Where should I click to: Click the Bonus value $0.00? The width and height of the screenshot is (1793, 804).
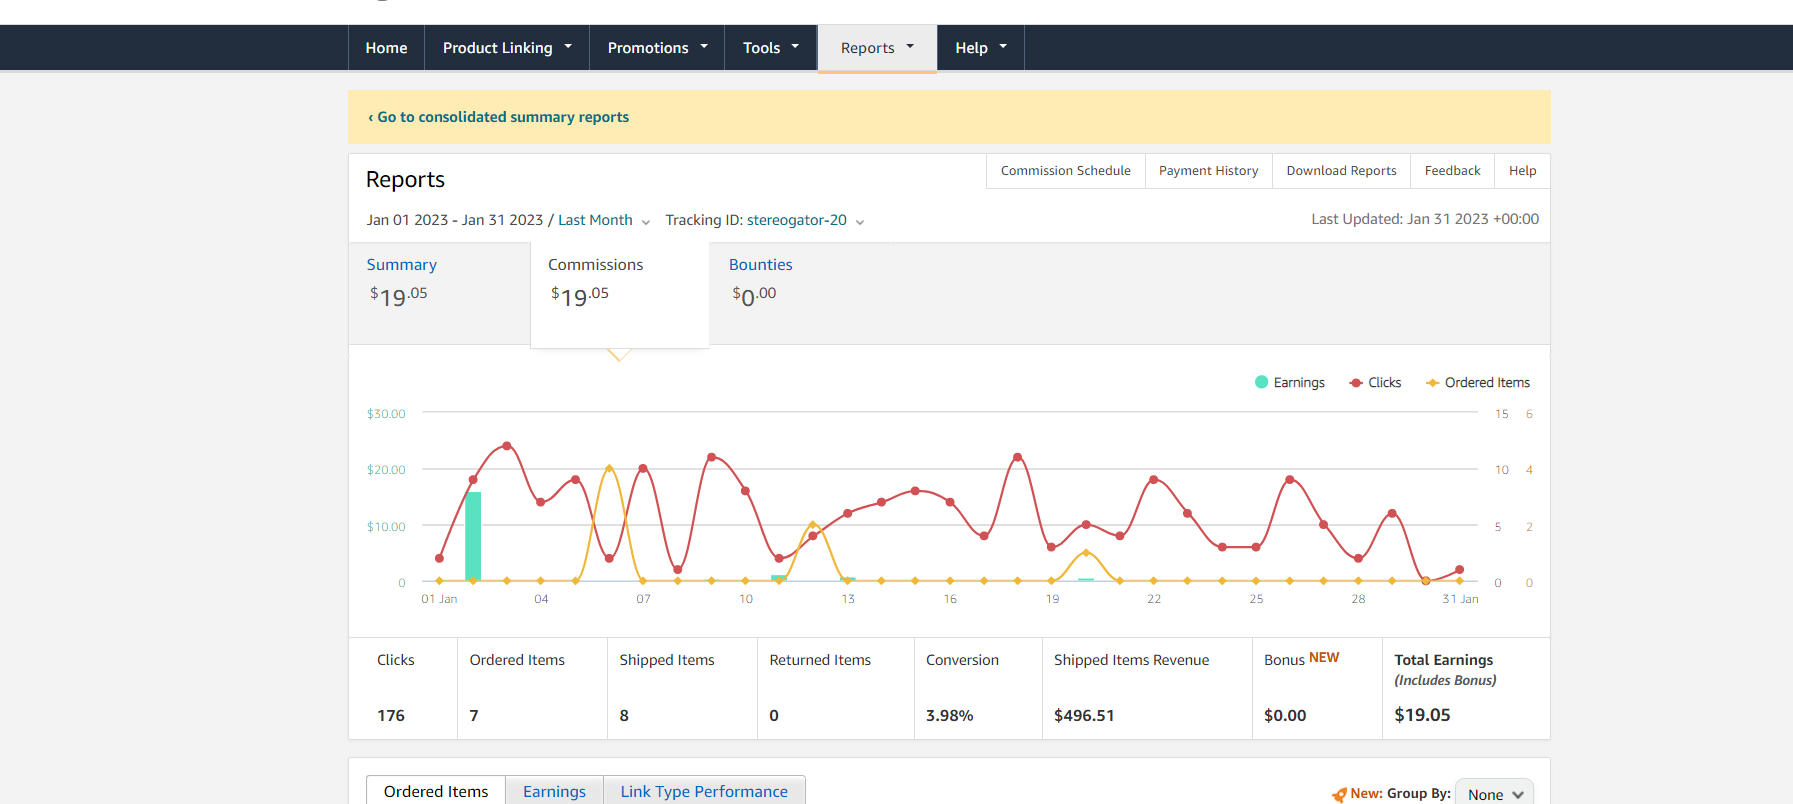click(x=1285, y=716)
